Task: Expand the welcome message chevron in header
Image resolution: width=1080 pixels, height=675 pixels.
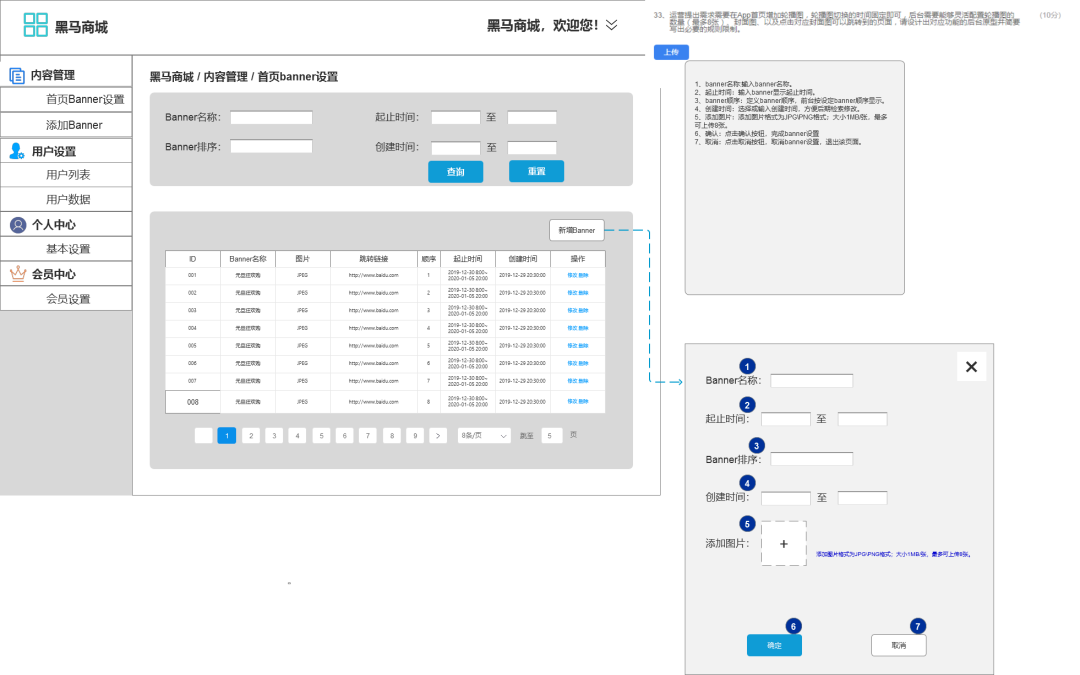Action: [x=612, y=25]
